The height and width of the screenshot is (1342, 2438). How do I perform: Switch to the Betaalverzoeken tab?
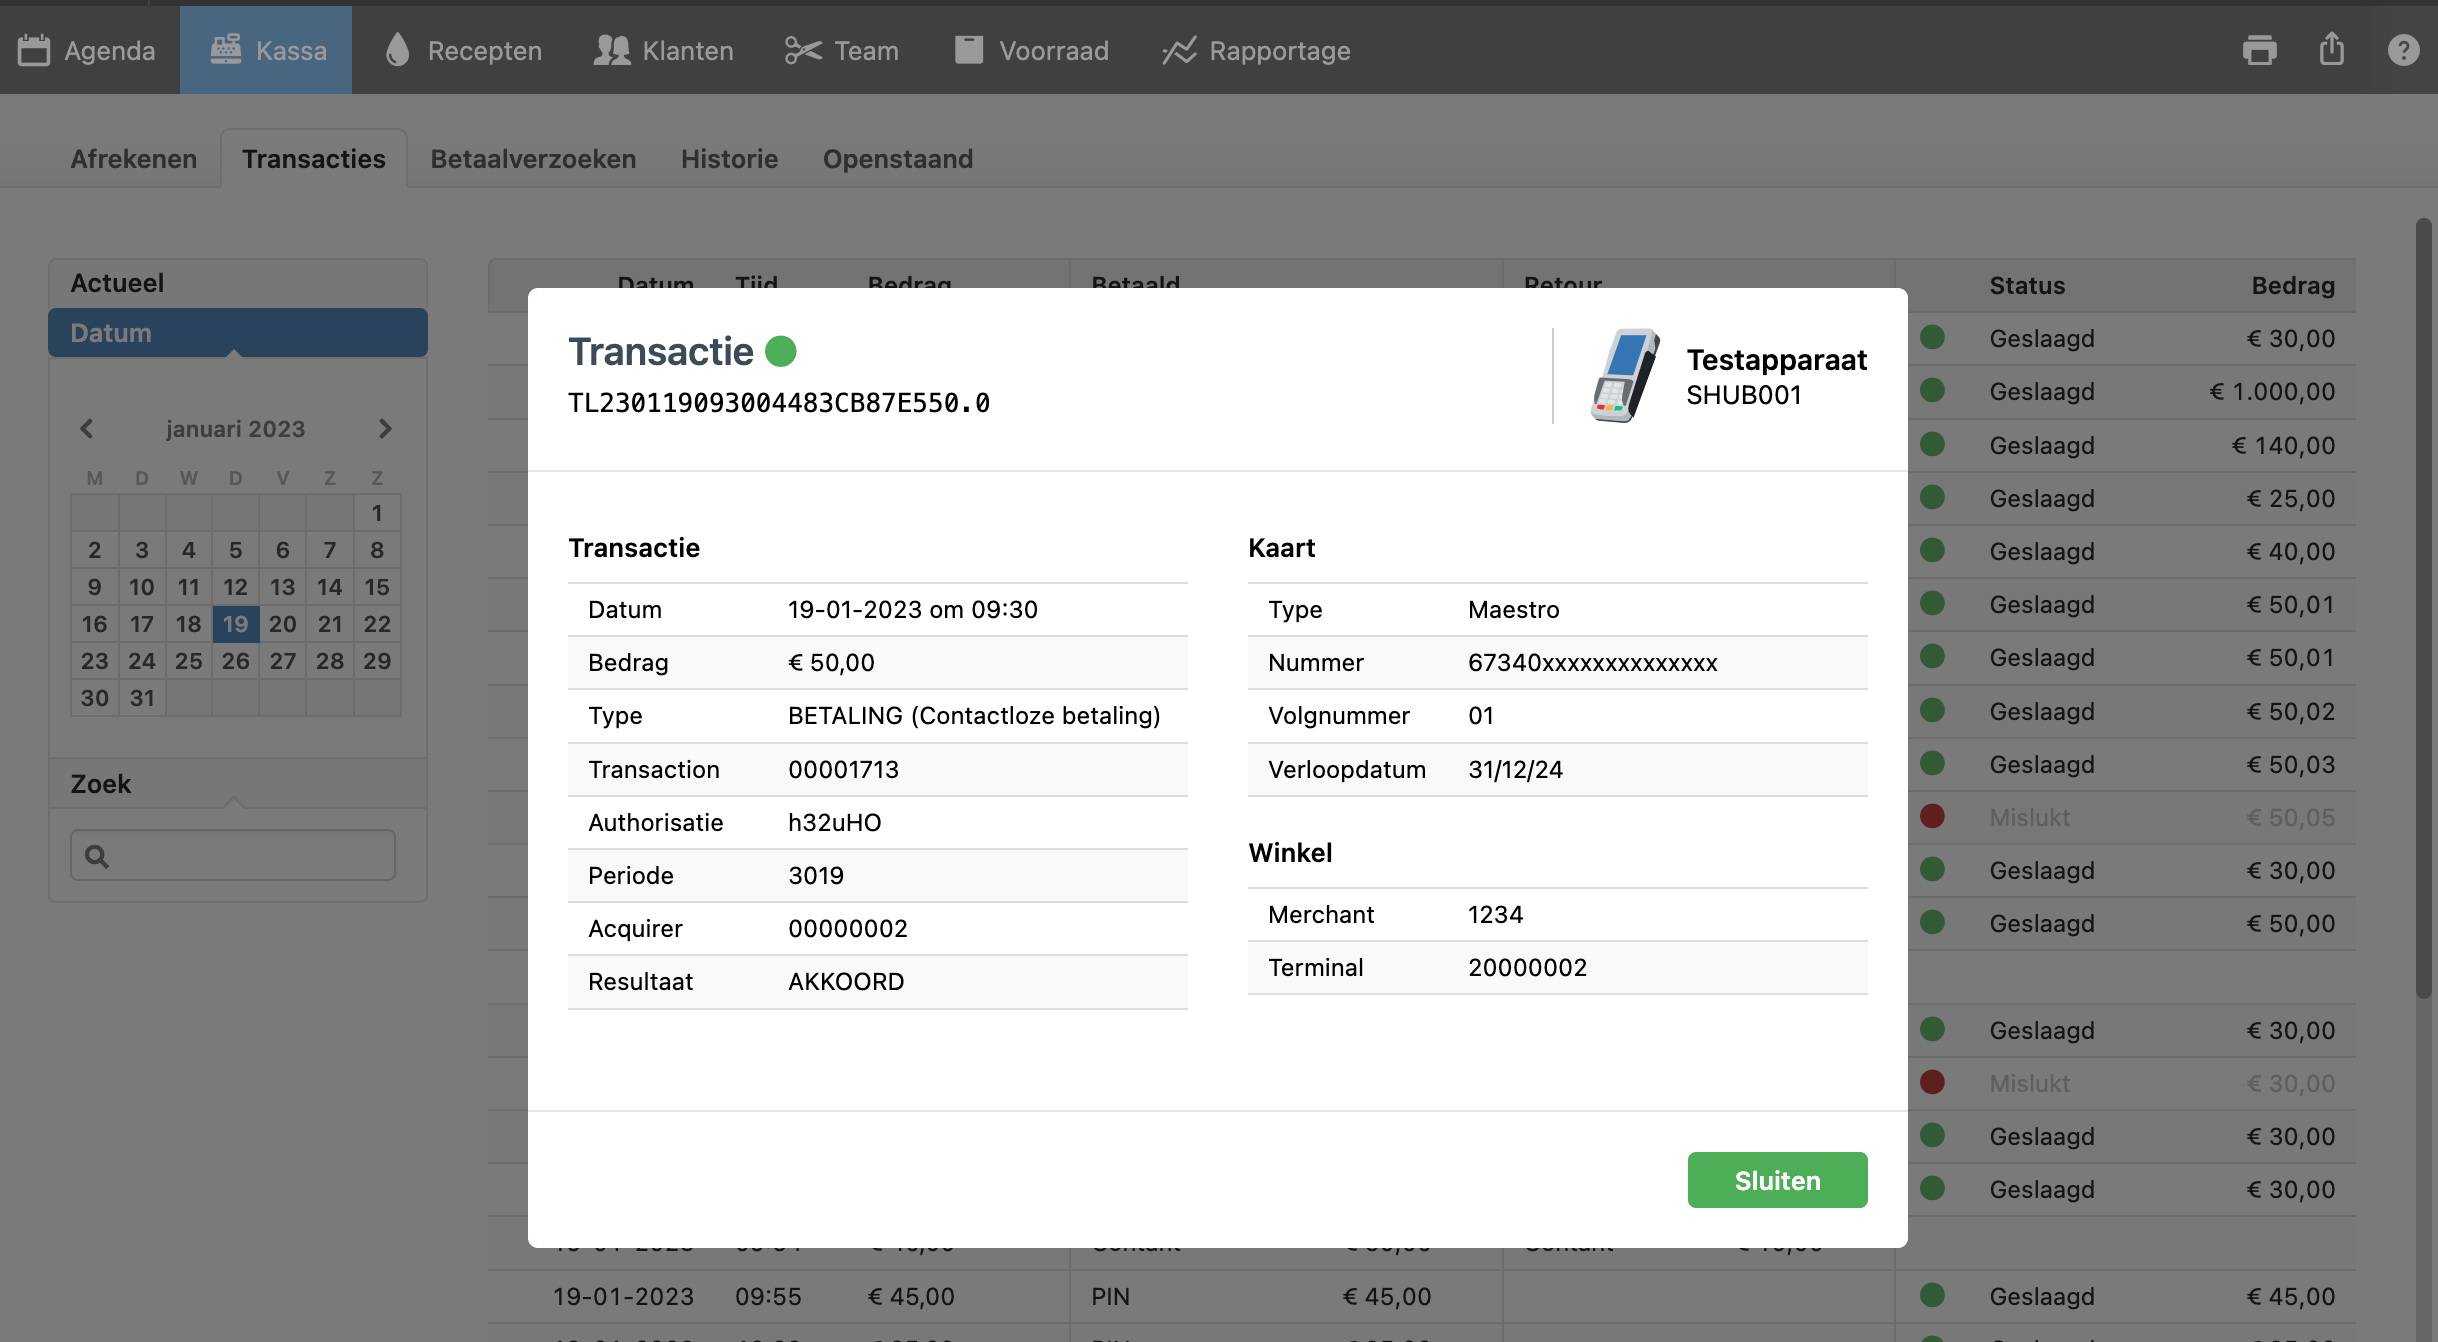533,159
